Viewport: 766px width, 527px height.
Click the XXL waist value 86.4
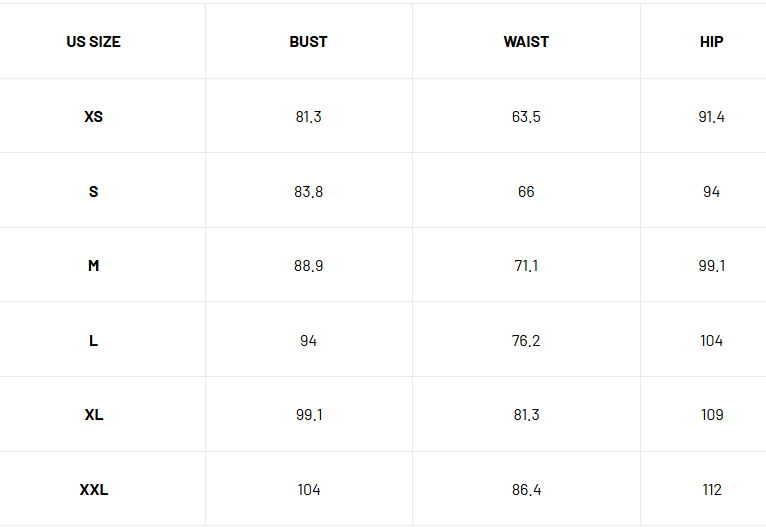coord(526,489)
